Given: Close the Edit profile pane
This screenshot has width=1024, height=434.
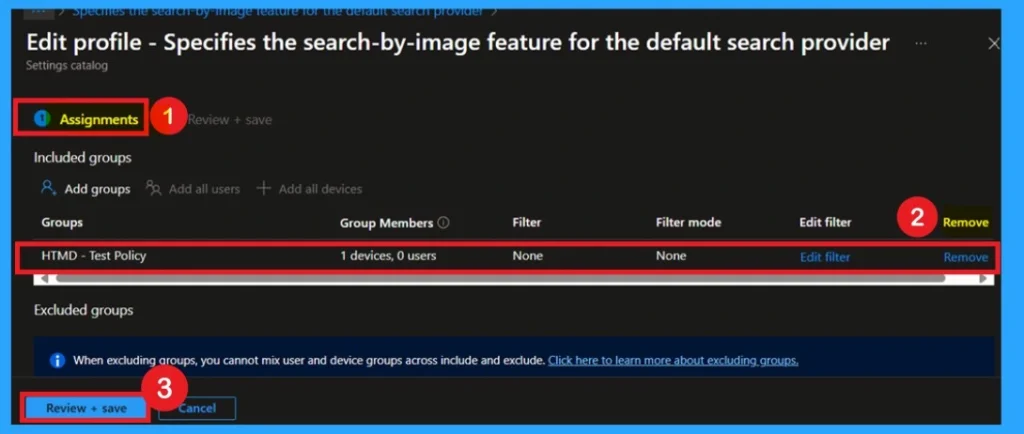Looking at the screenshot, I should pyautogui.click(x=993, y=44).
